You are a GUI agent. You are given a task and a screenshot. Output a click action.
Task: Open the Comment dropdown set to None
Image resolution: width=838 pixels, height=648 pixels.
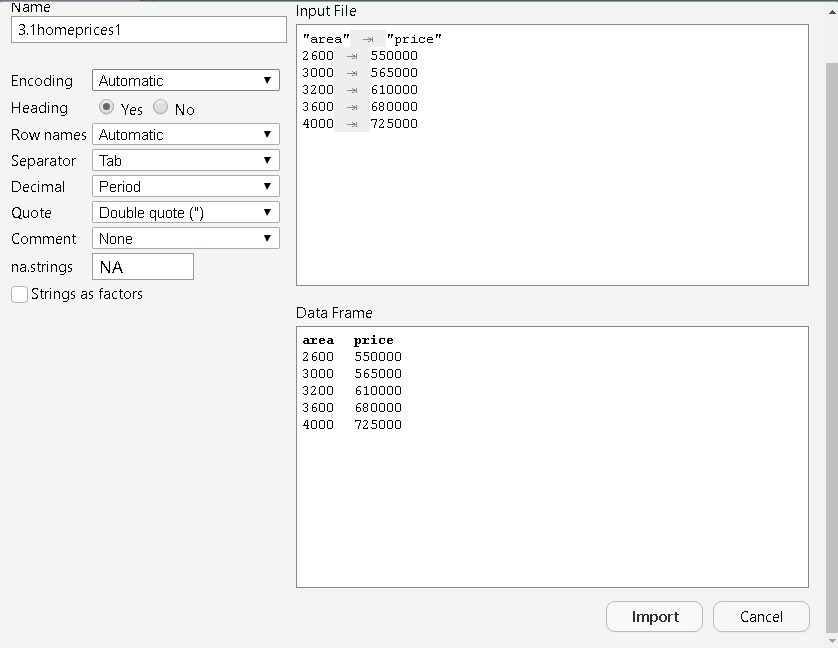[185, 238]
